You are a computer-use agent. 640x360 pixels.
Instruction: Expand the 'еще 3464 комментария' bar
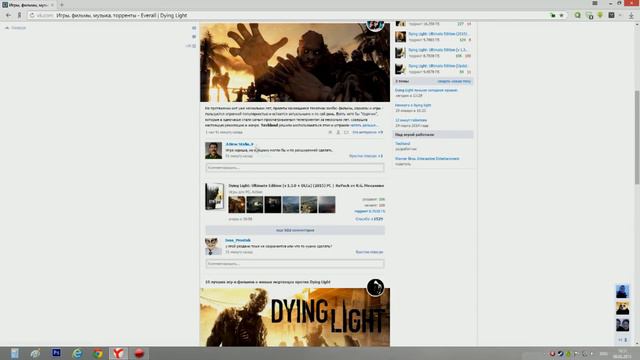pos(295,230)
